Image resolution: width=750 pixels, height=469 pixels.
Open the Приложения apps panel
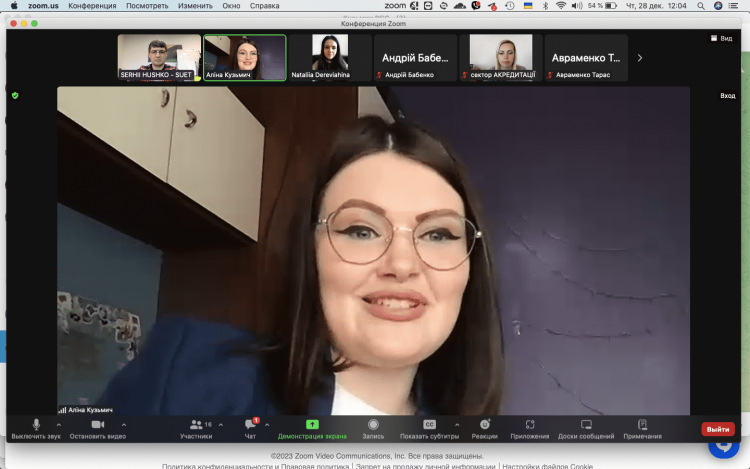529,428
